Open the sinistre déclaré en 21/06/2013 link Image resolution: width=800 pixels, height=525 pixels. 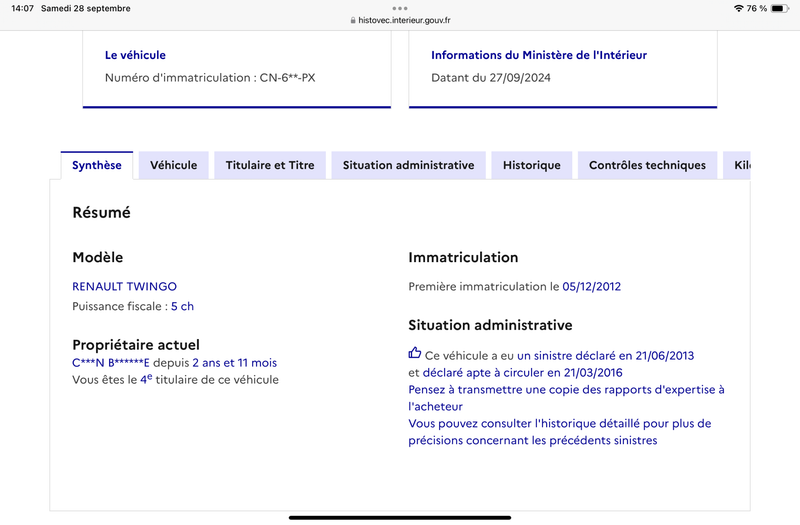tap(606, 356)
